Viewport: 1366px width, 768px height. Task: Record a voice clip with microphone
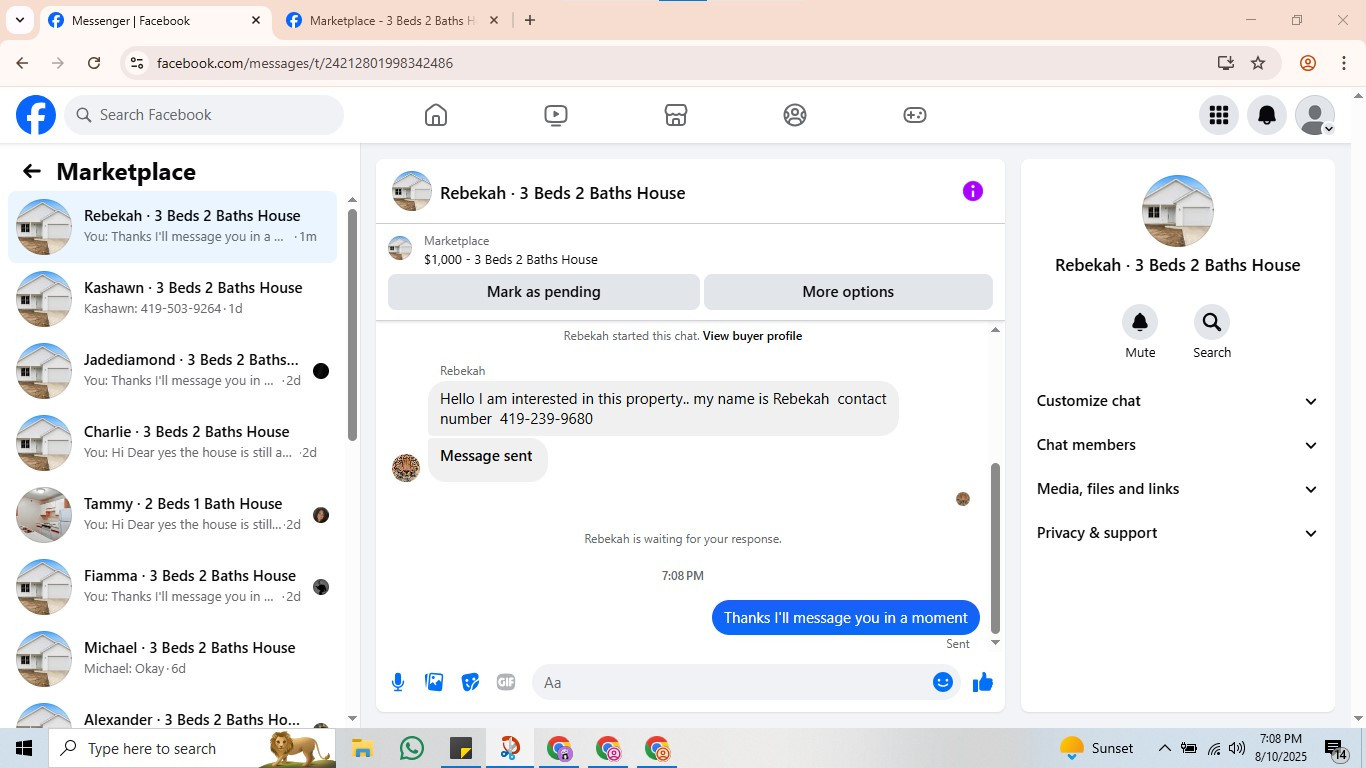[398, 682]
